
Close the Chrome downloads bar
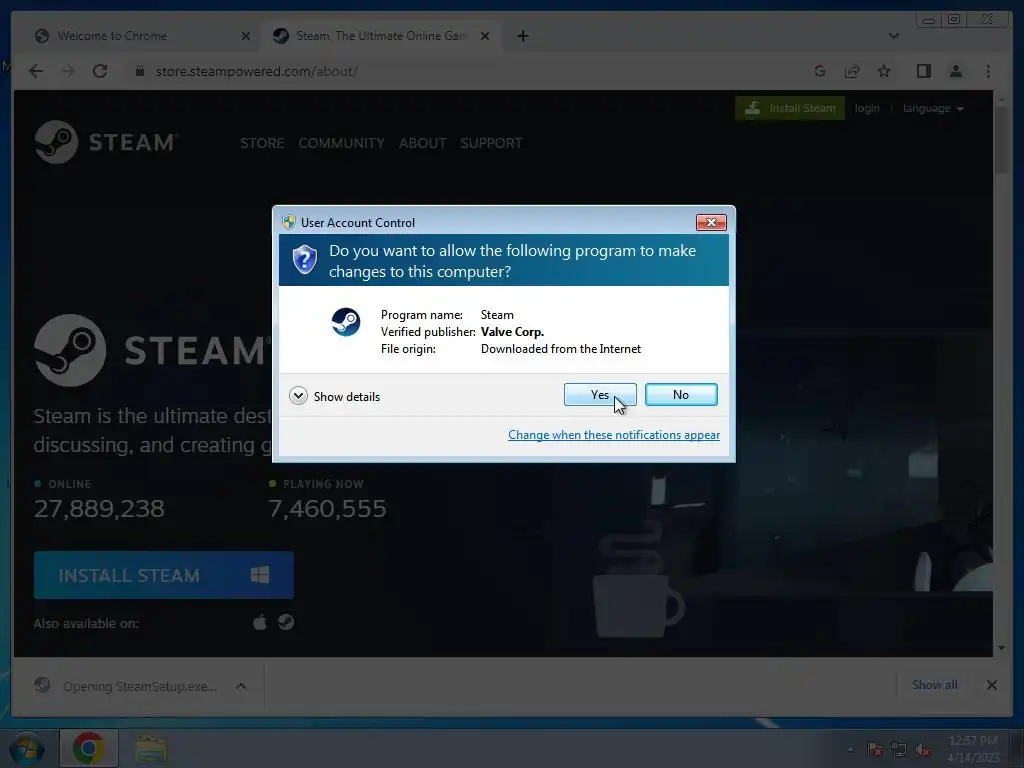pos(991,685)
